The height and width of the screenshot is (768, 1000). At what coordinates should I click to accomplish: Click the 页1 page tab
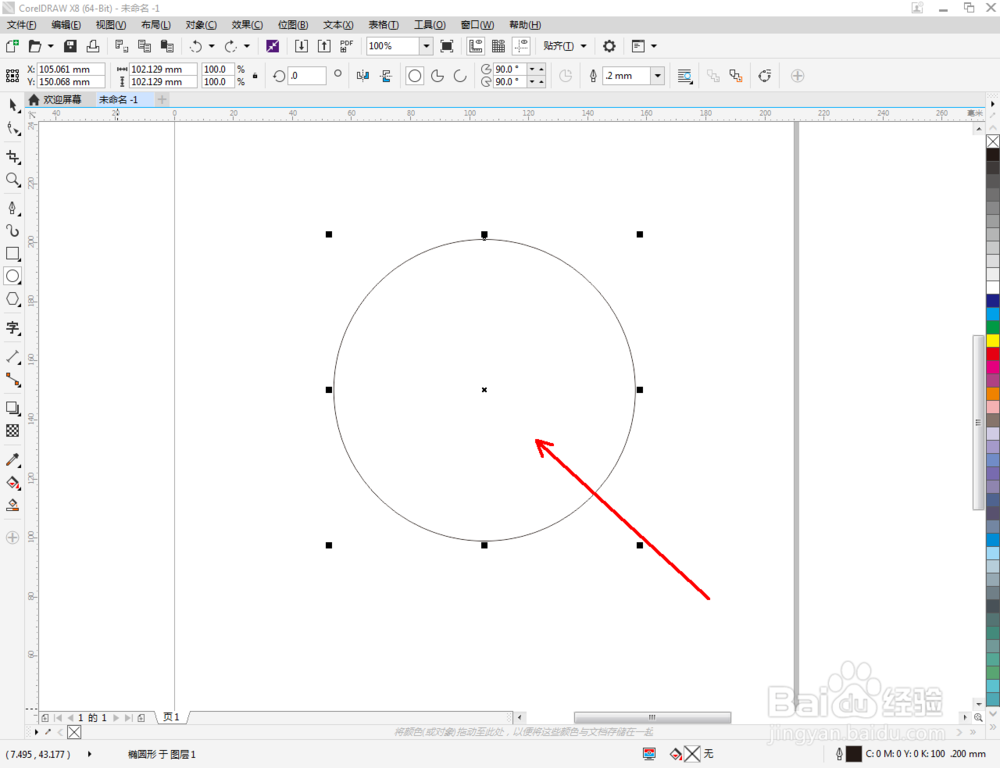pos(171,717)
